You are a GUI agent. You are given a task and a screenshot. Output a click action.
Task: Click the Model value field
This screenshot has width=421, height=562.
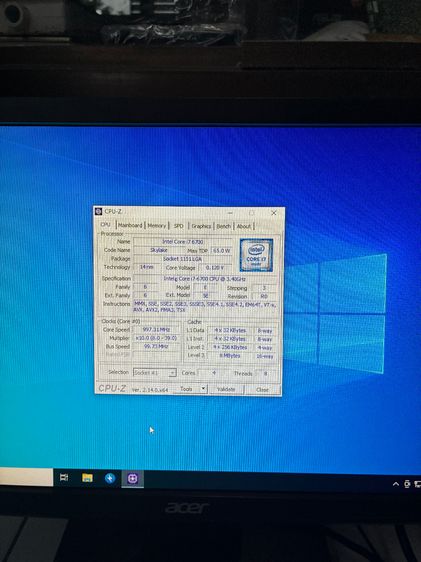click(205, 287)
